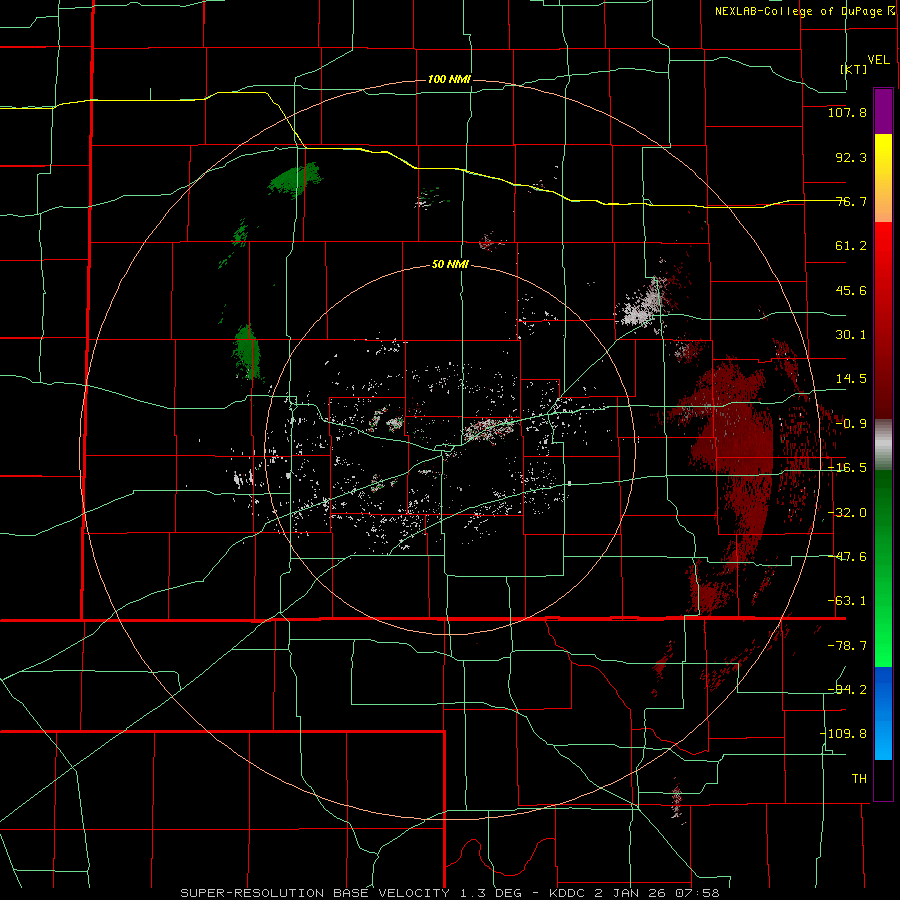The height and width of the screenshot is (900, 900).
Task: Select the -0.9 velocity scale value
Action: coord(851,424)
